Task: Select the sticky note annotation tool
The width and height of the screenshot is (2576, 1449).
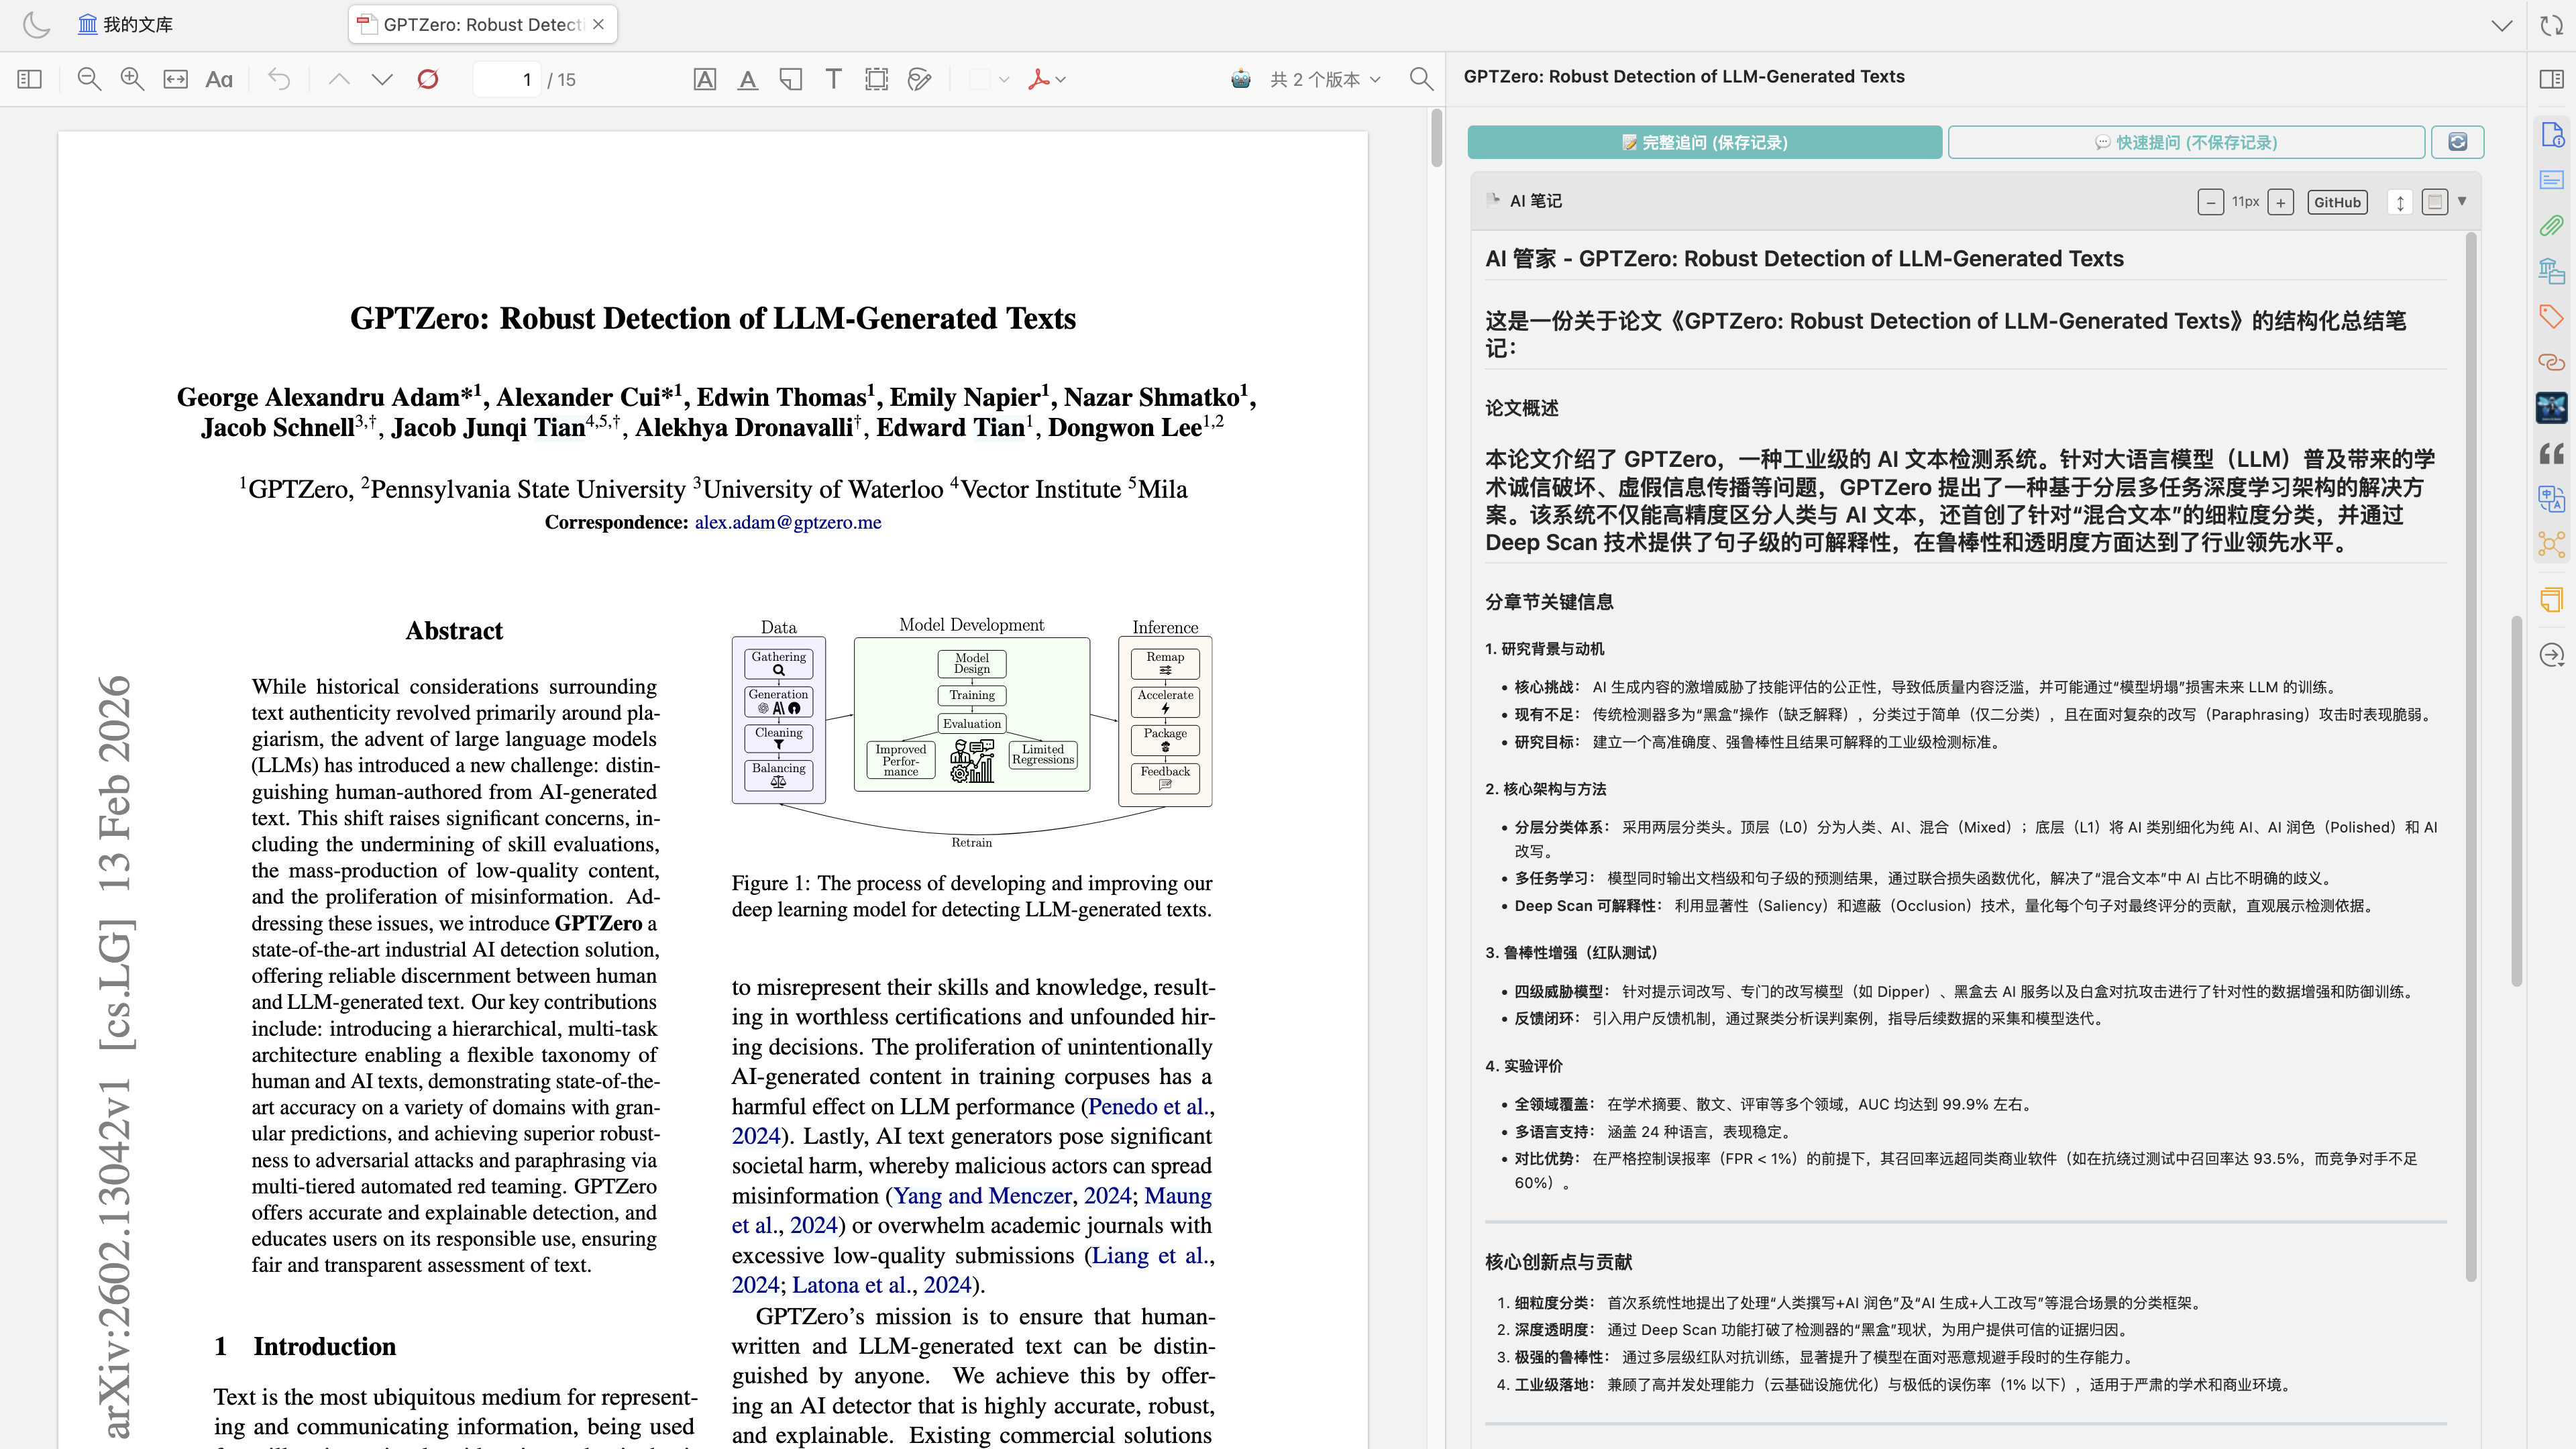Action: click(790, 79)
